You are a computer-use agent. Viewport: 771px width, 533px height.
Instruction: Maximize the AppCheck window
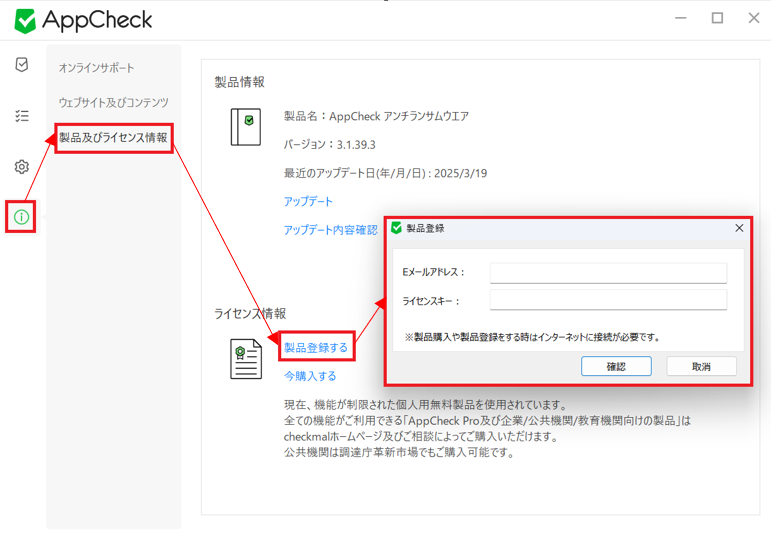pos(717,18)
